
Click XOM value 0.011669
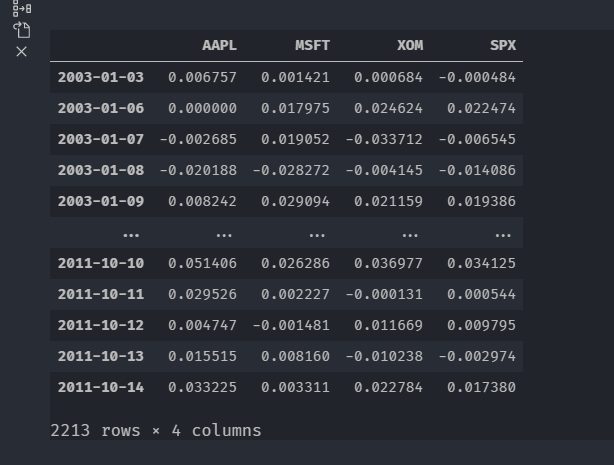pyautogui.click(x=388, y=325)
